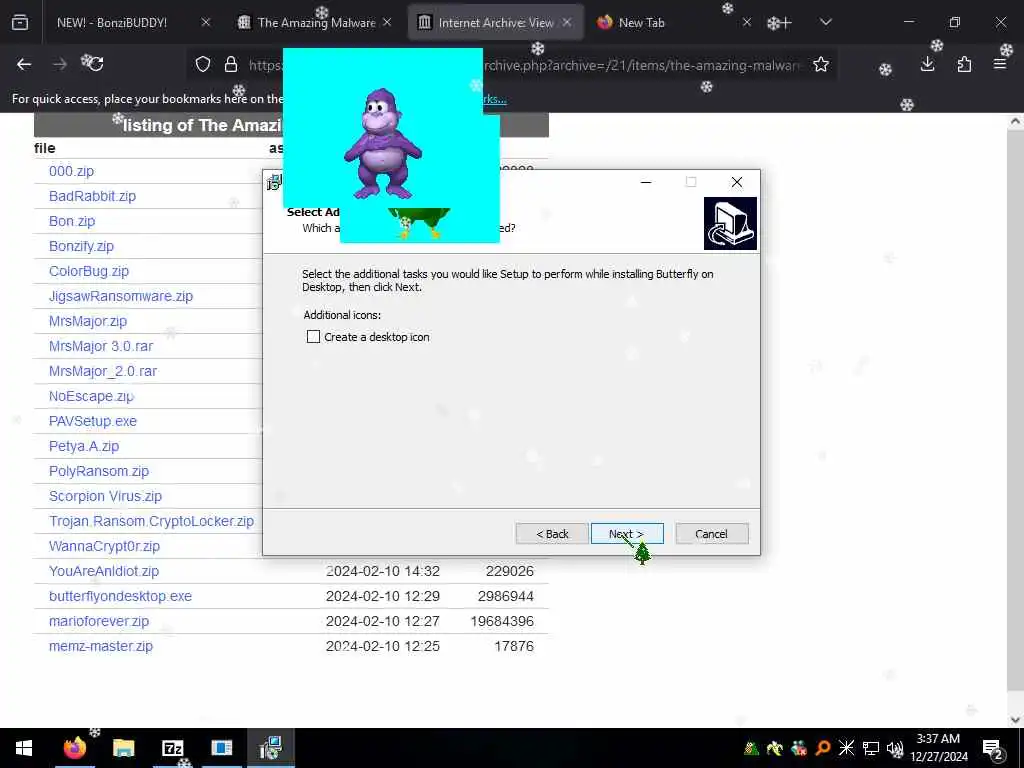Click the purple Bonzi gorilla character
Viewport: 1024px width, 768px height.
(383, 143)
